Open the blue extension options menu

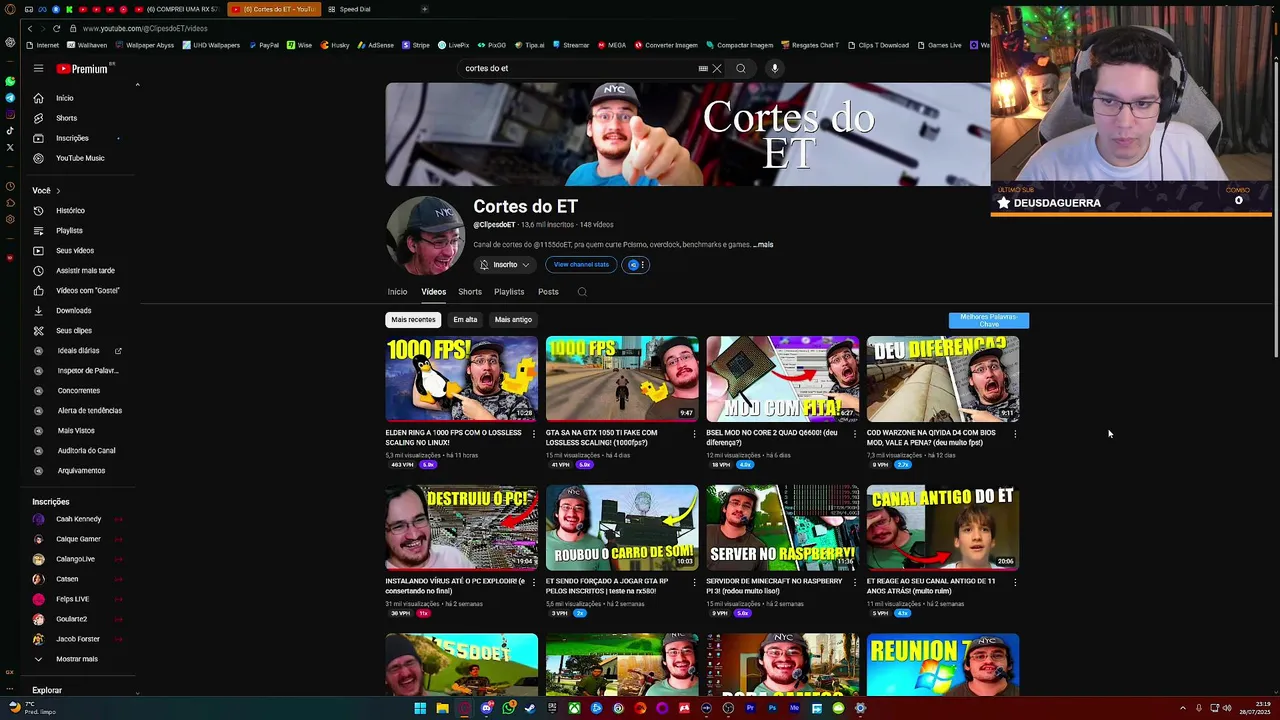(637, 265)
